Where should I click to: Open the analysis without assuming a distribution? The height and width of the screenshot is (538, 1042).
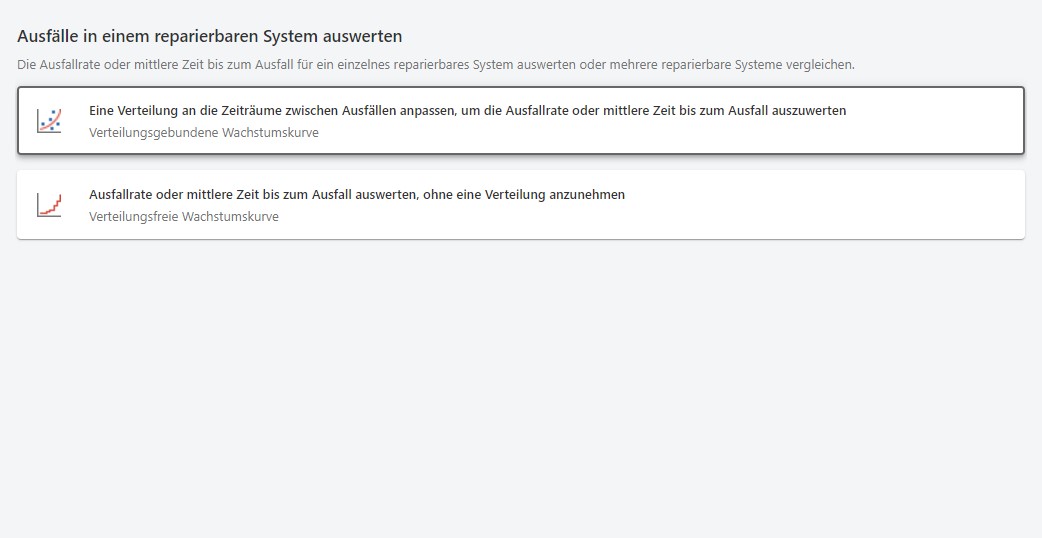356,195
